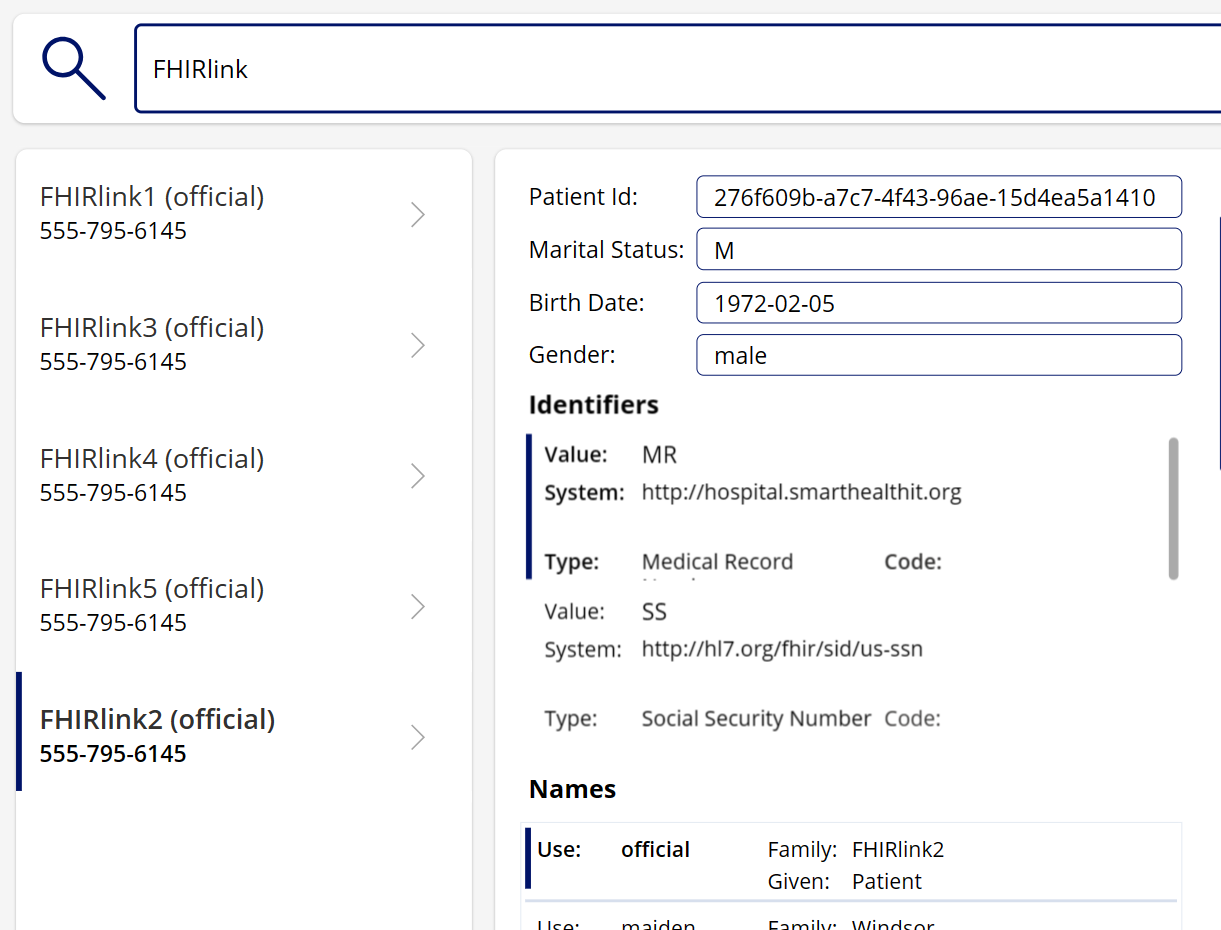Click the http://hospital.smarthealthit.org system value

click(x=801, y=493)
